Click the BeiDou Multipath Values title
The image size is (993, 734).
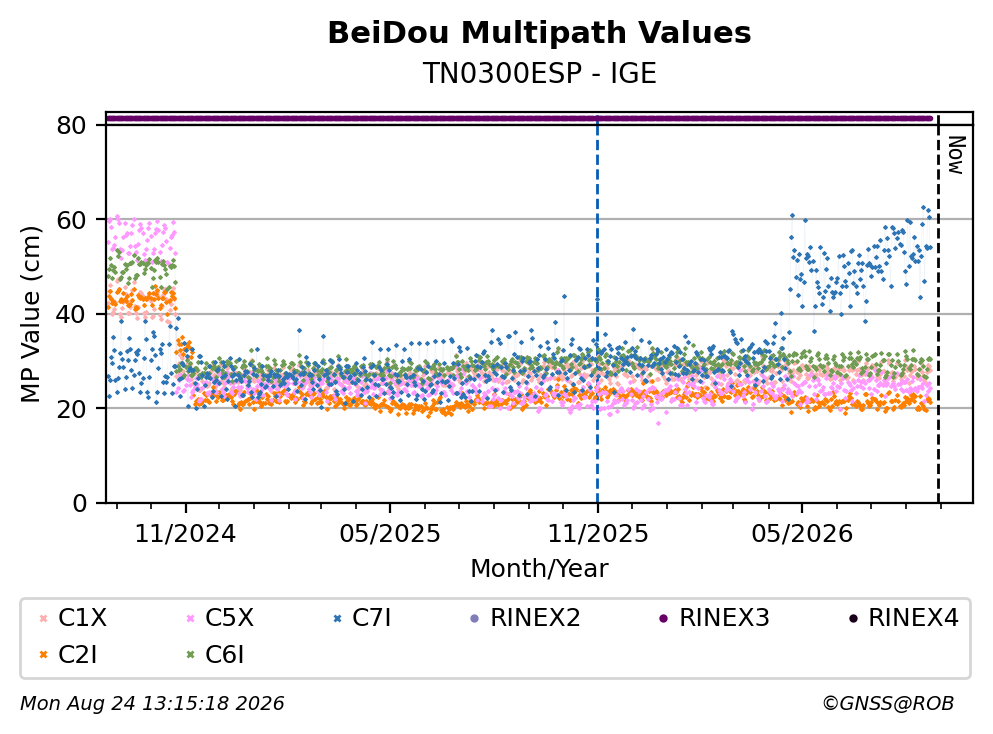[x=539, y=33]
